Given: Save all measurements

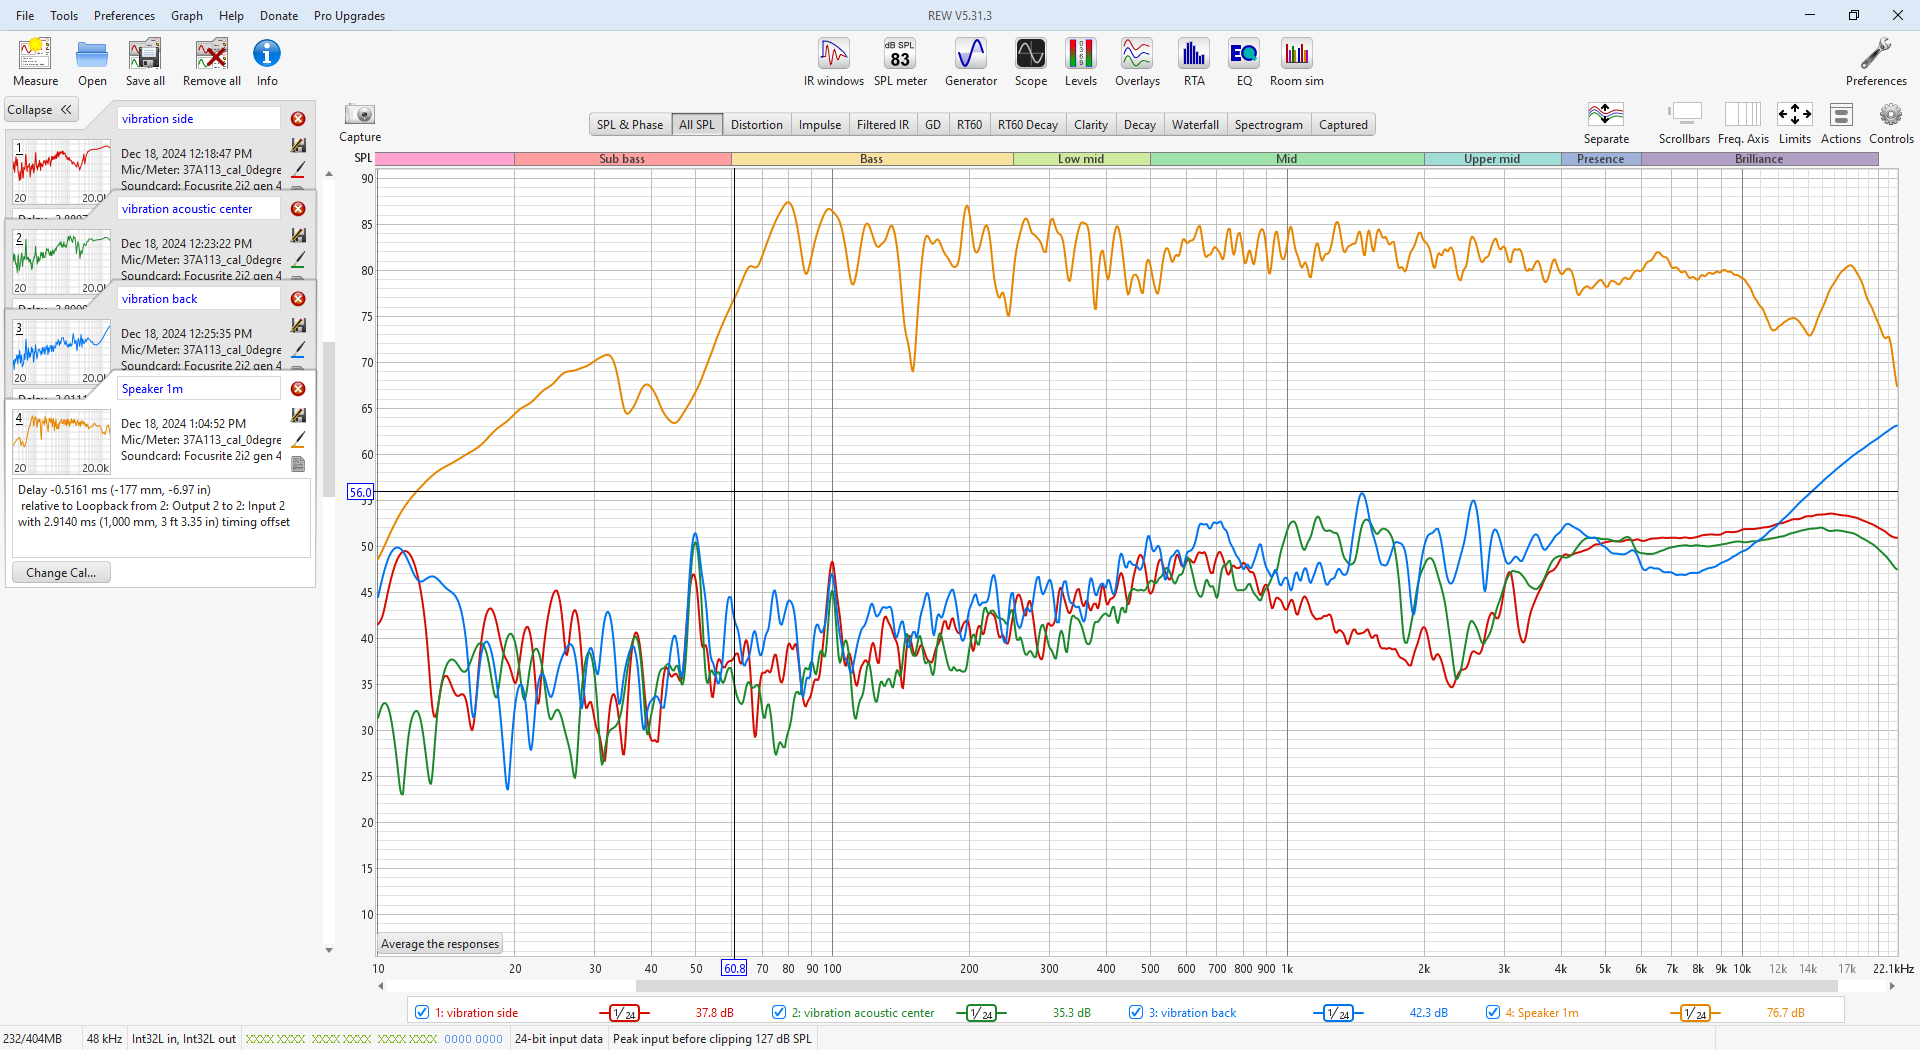Looking at the screenshot, I should [145, 62].
